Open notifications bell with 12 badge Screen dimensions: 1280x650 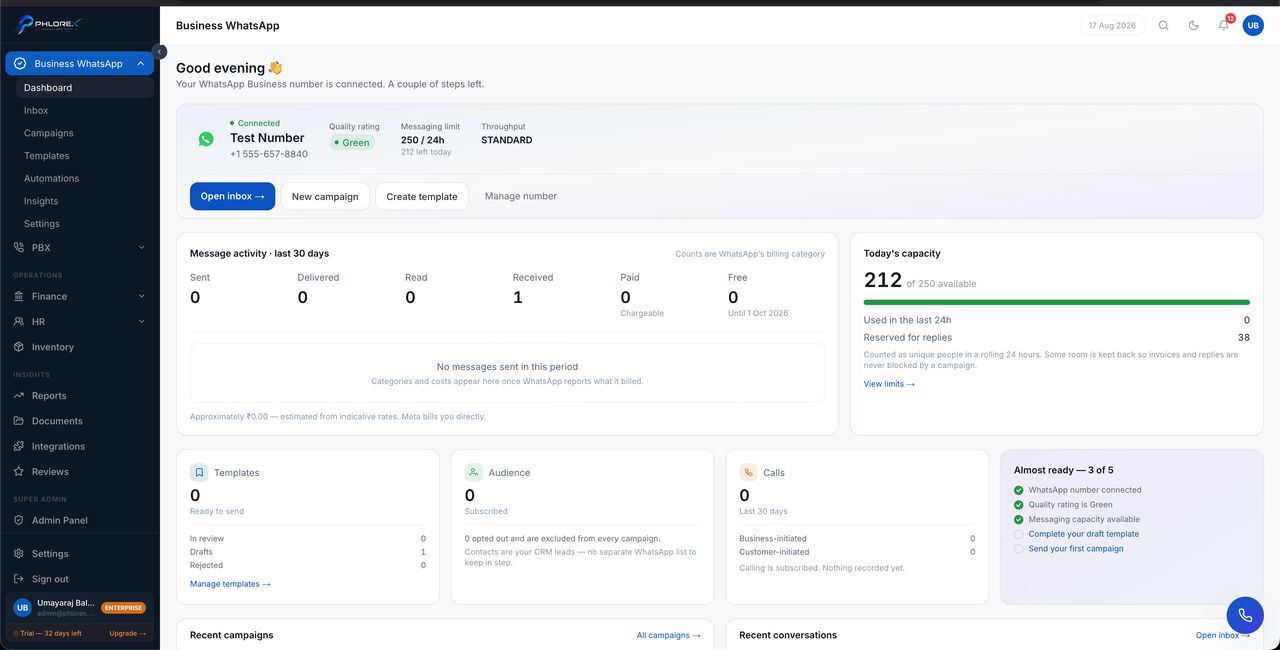coord(1224,24)
